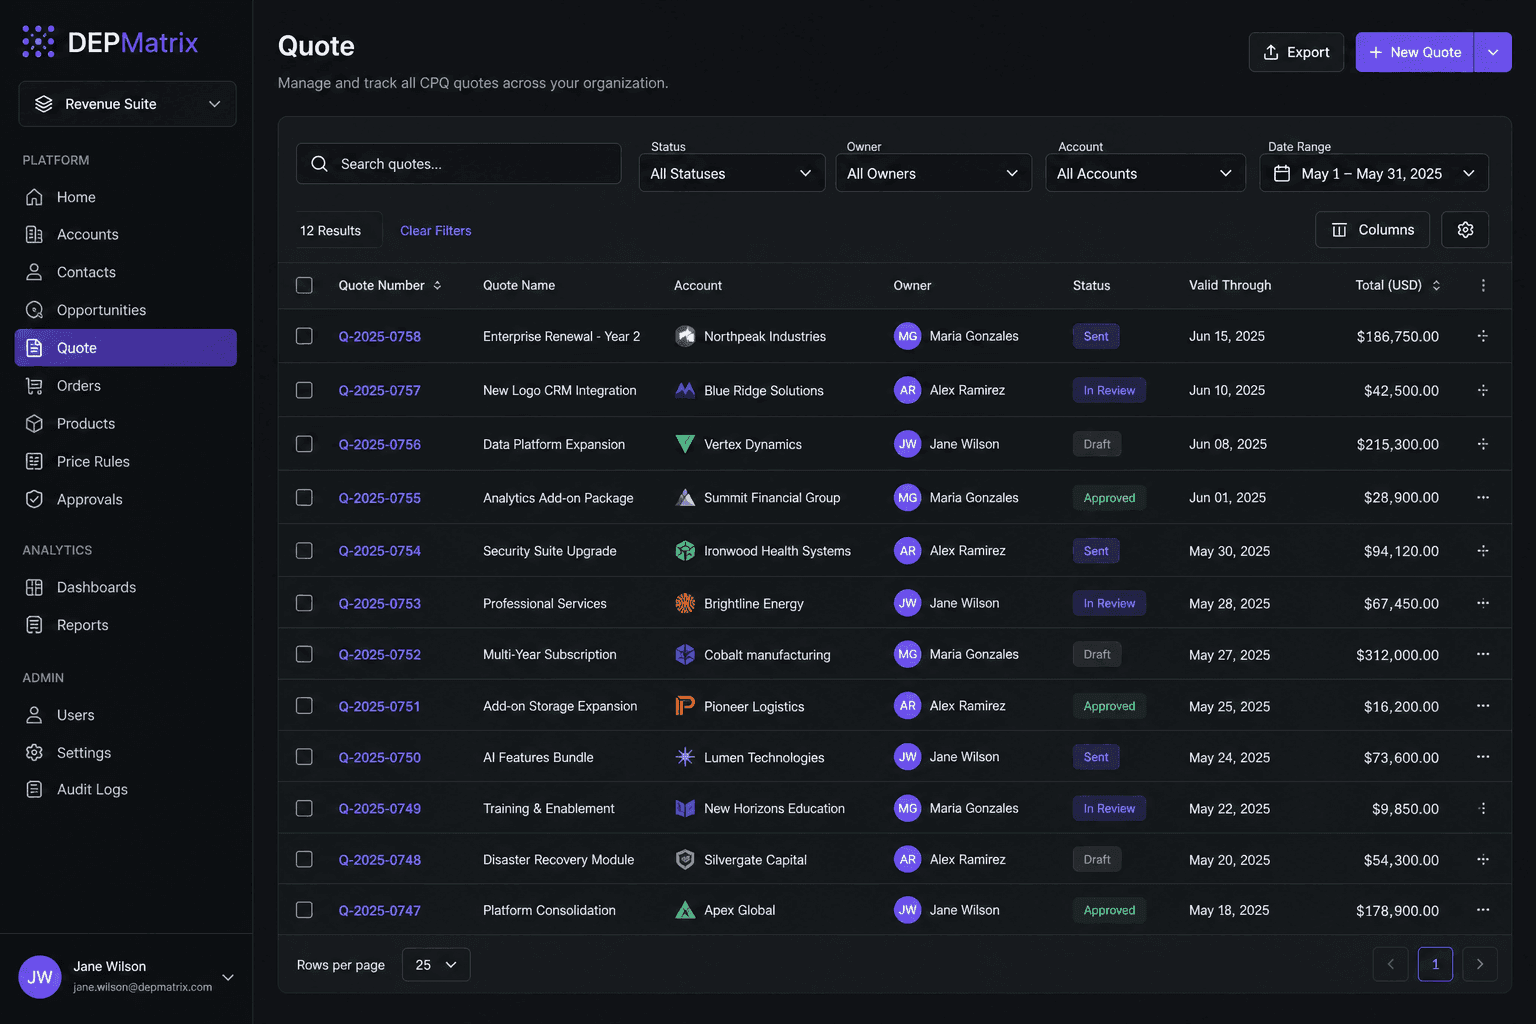Click the Clear Filters link
1536x1024 pixels.
click(436, 230)
